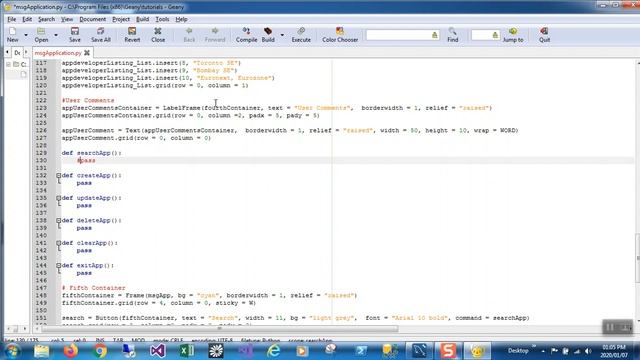Collapse the C: tree node in sidebar
The image size is (640, 360).
(8, 64)
